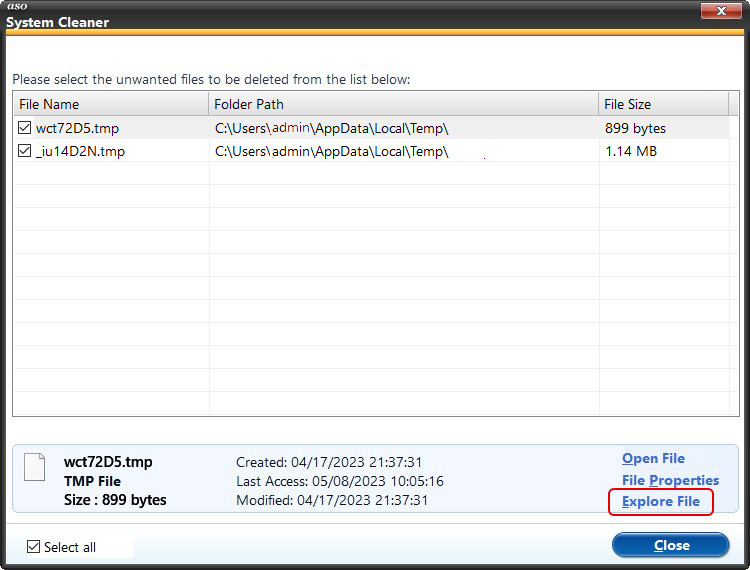Image resolution: width=750 pixels, height=570 pixels.
Task: Open File Properties link
Action: point(670,480)
